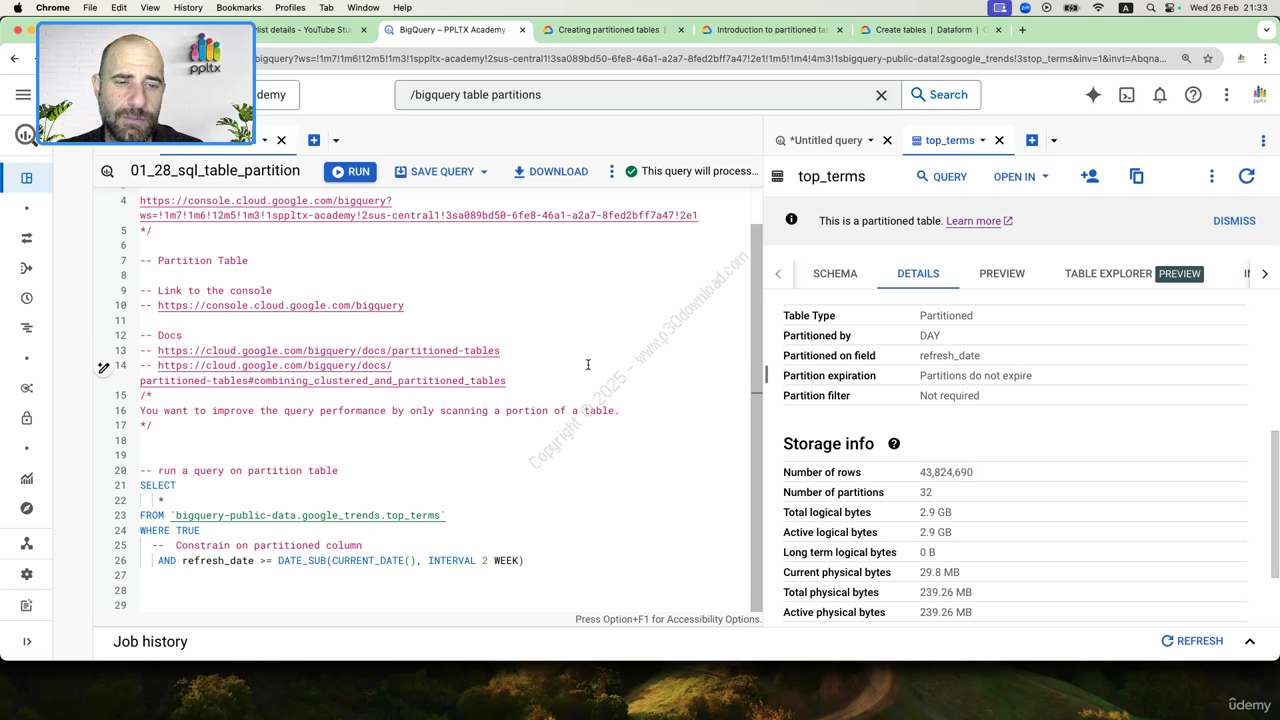Screen dimensions: 1280x720
Task: Add new tab in left editor pane
Action: click(314, 140)
